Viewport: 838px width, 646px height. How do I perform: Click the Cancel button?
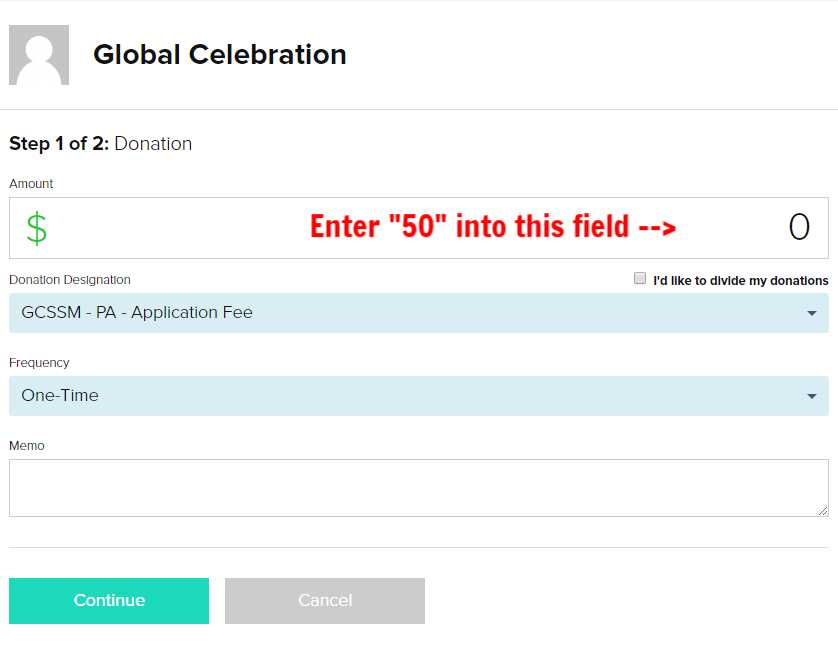coord(325,601)
